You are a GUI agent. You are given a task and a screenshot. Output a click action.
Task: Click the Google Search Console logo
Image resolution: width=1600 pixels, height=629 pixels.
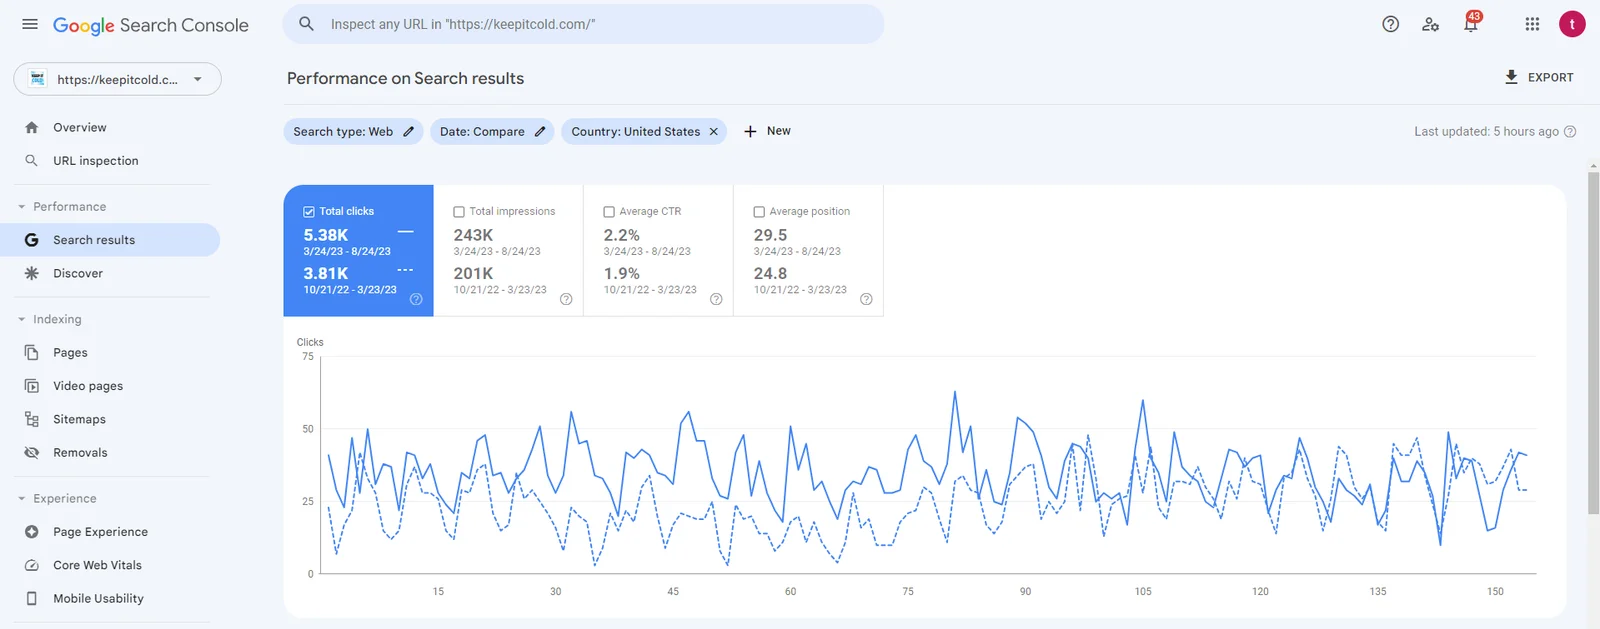151,25
